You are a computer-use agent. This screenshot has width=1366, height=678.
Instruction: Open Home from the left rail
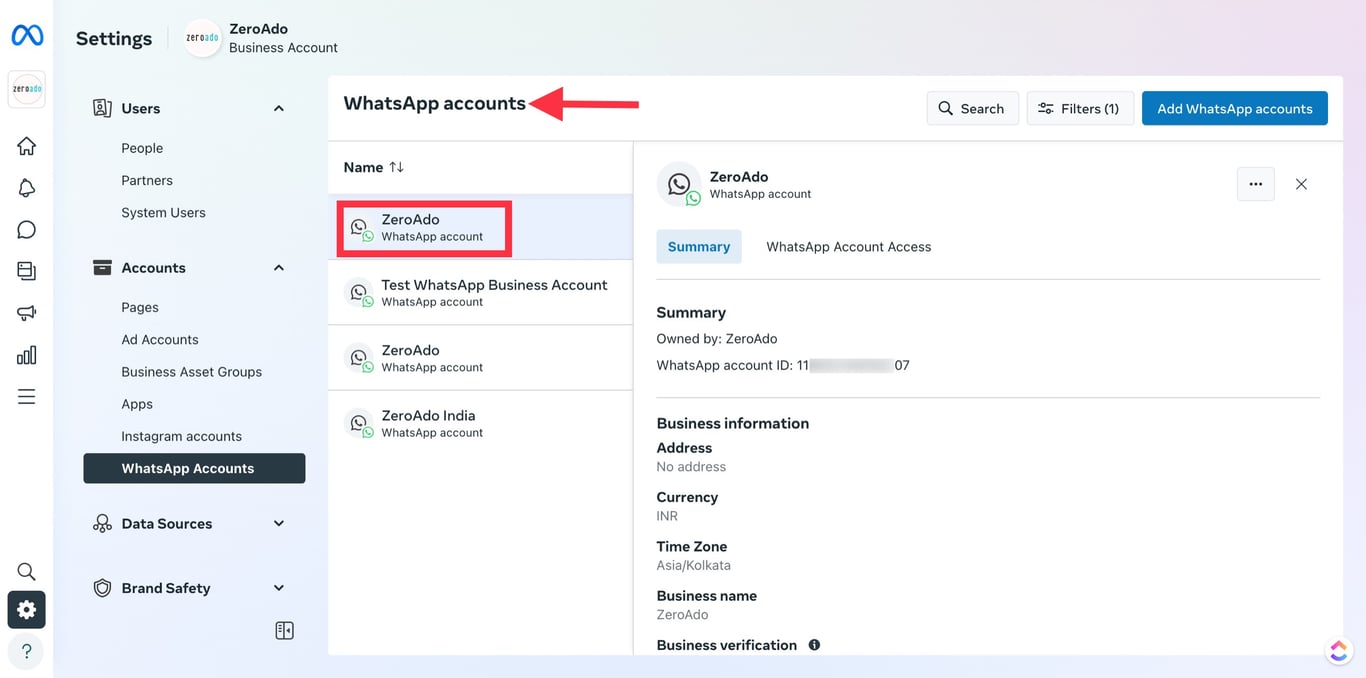point(27,146)
